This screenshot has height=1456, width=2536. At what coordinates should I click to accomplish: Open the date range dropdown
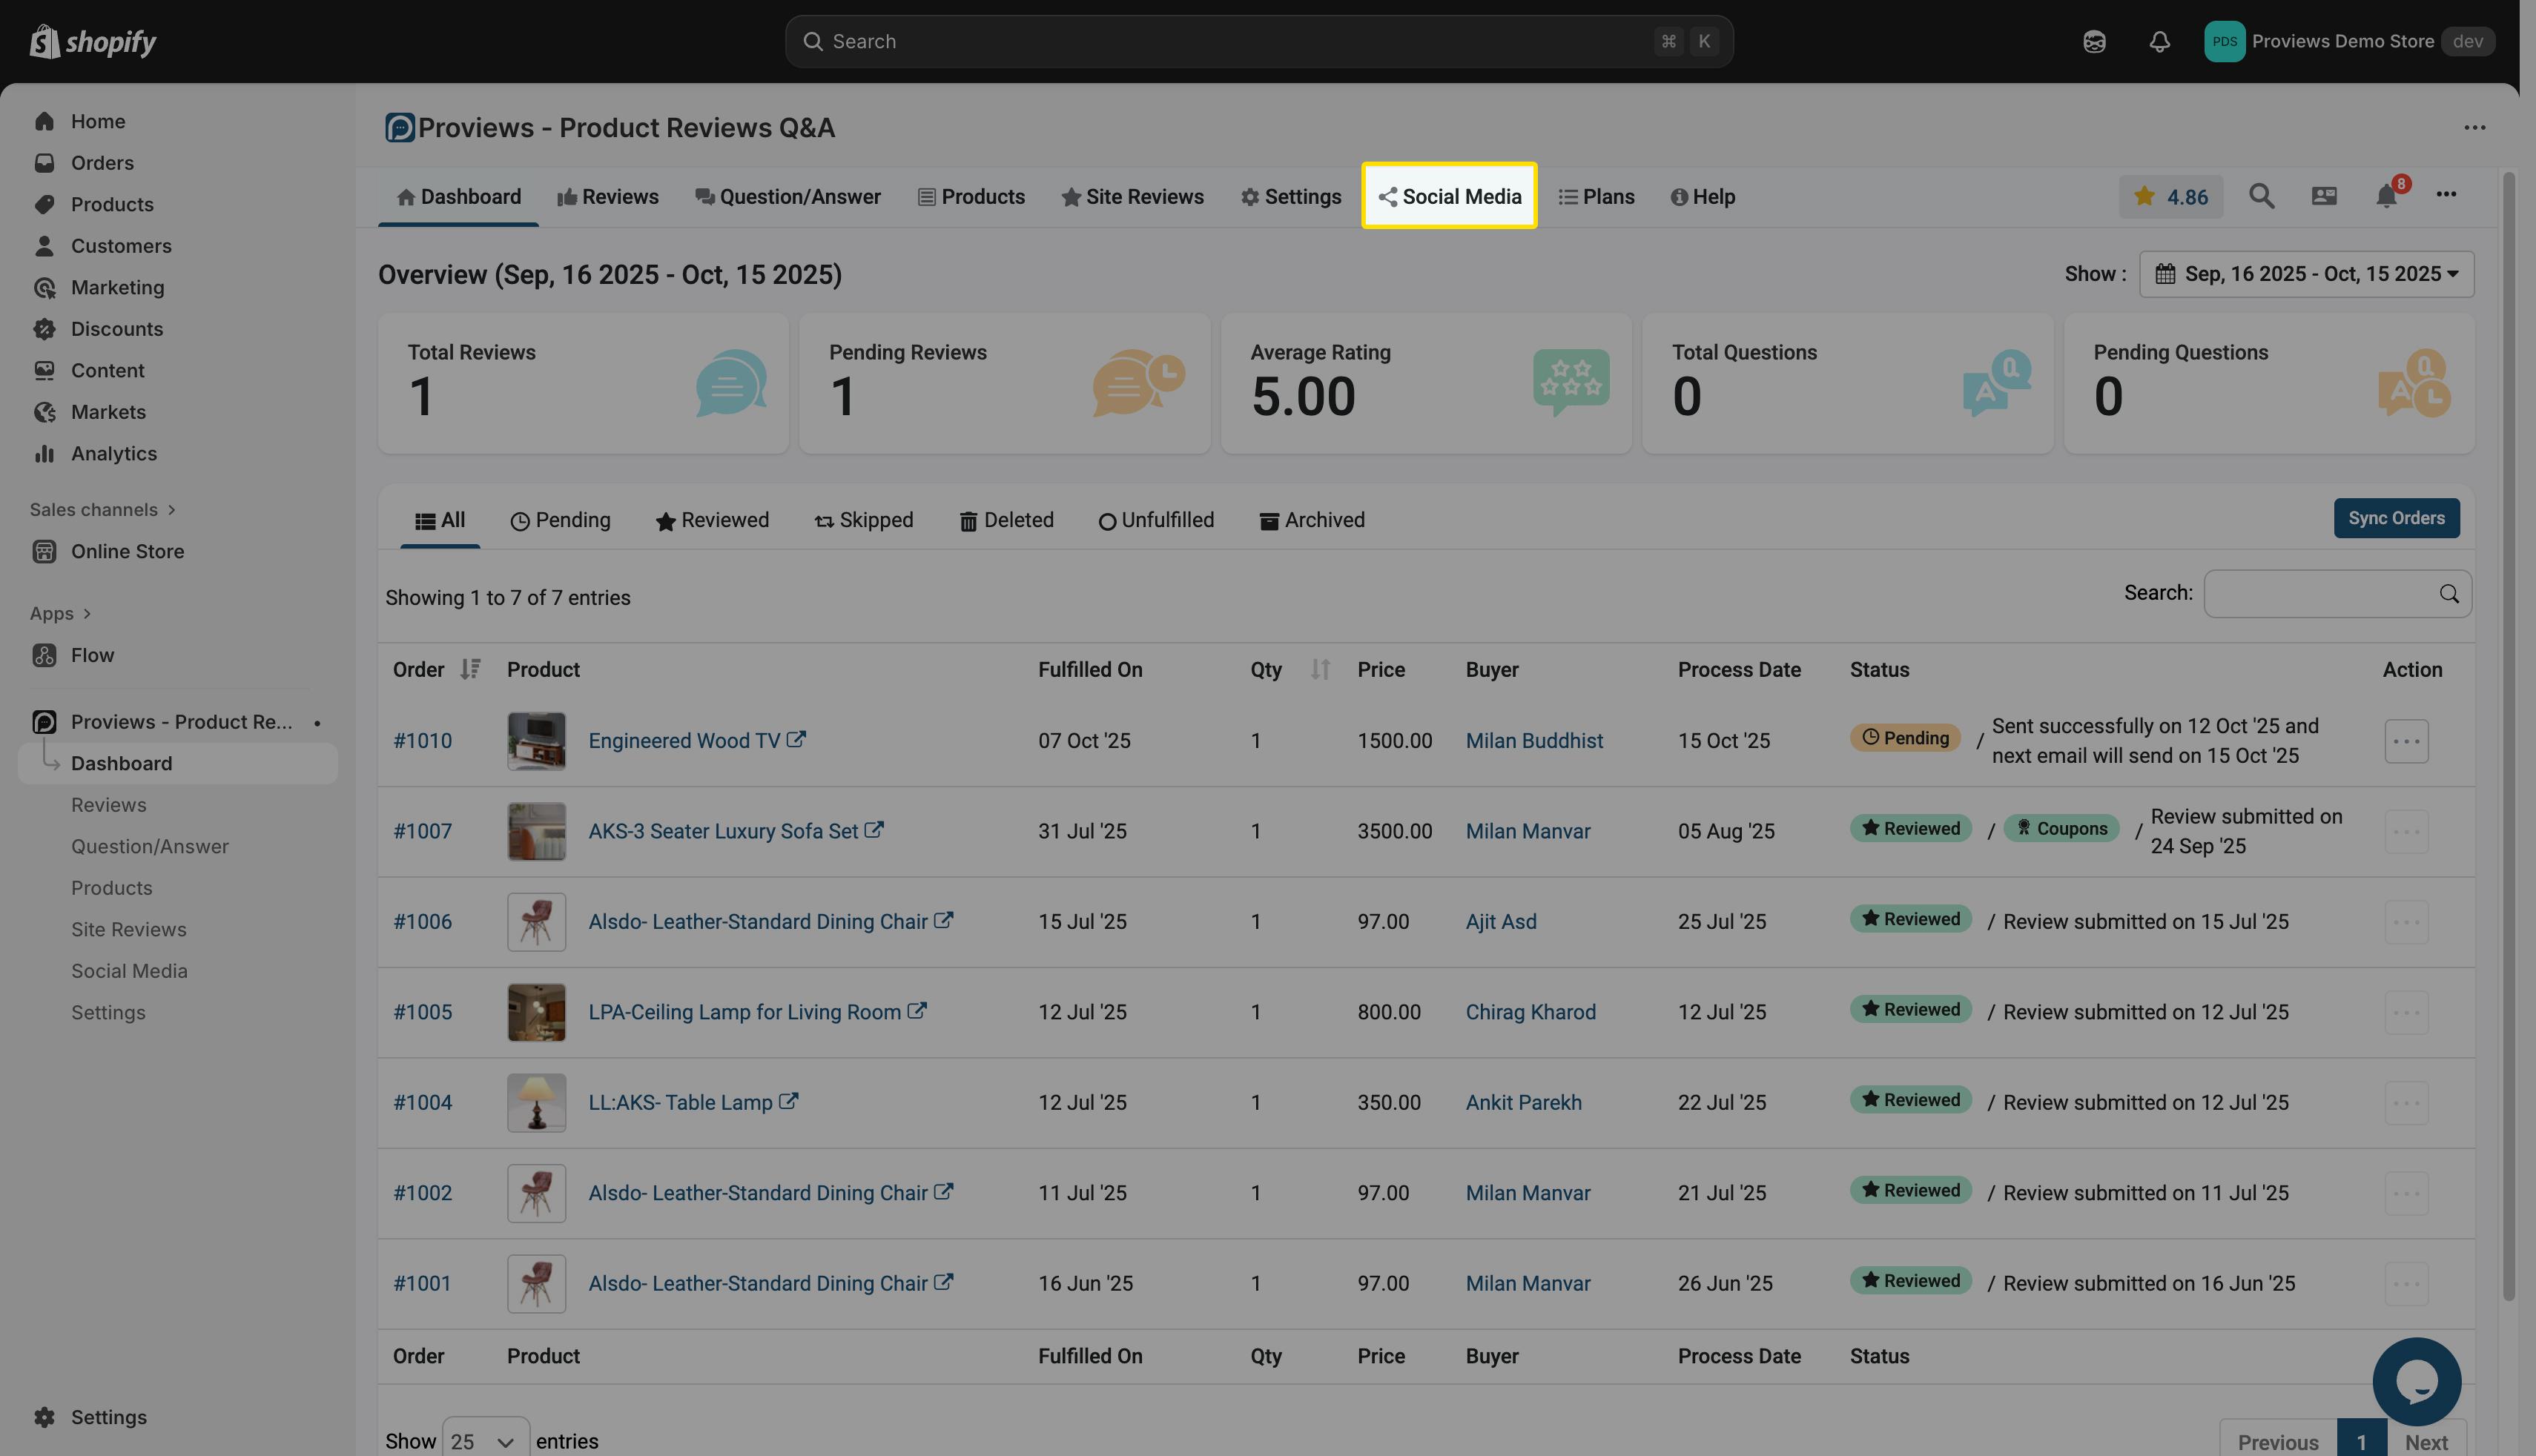[x=2306, y=274]
